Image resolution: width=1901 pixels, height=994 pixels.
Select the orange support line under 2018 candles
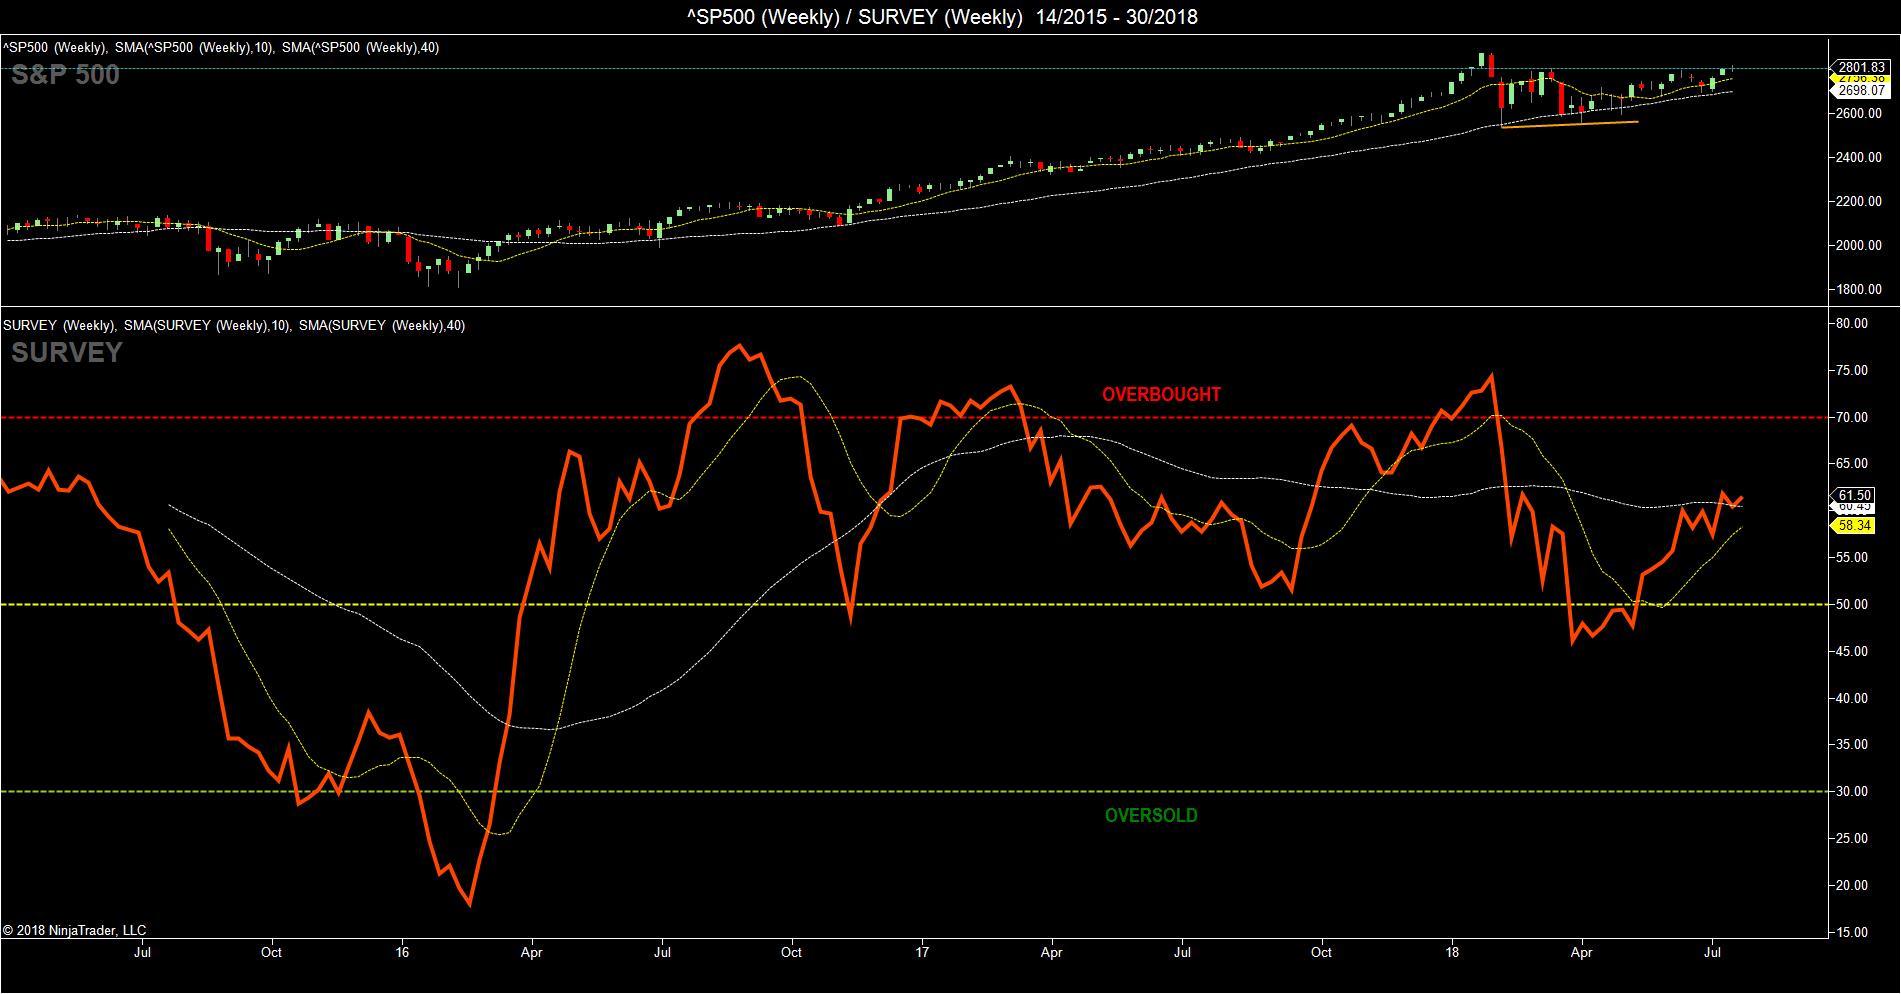[x=1570, y=124]
